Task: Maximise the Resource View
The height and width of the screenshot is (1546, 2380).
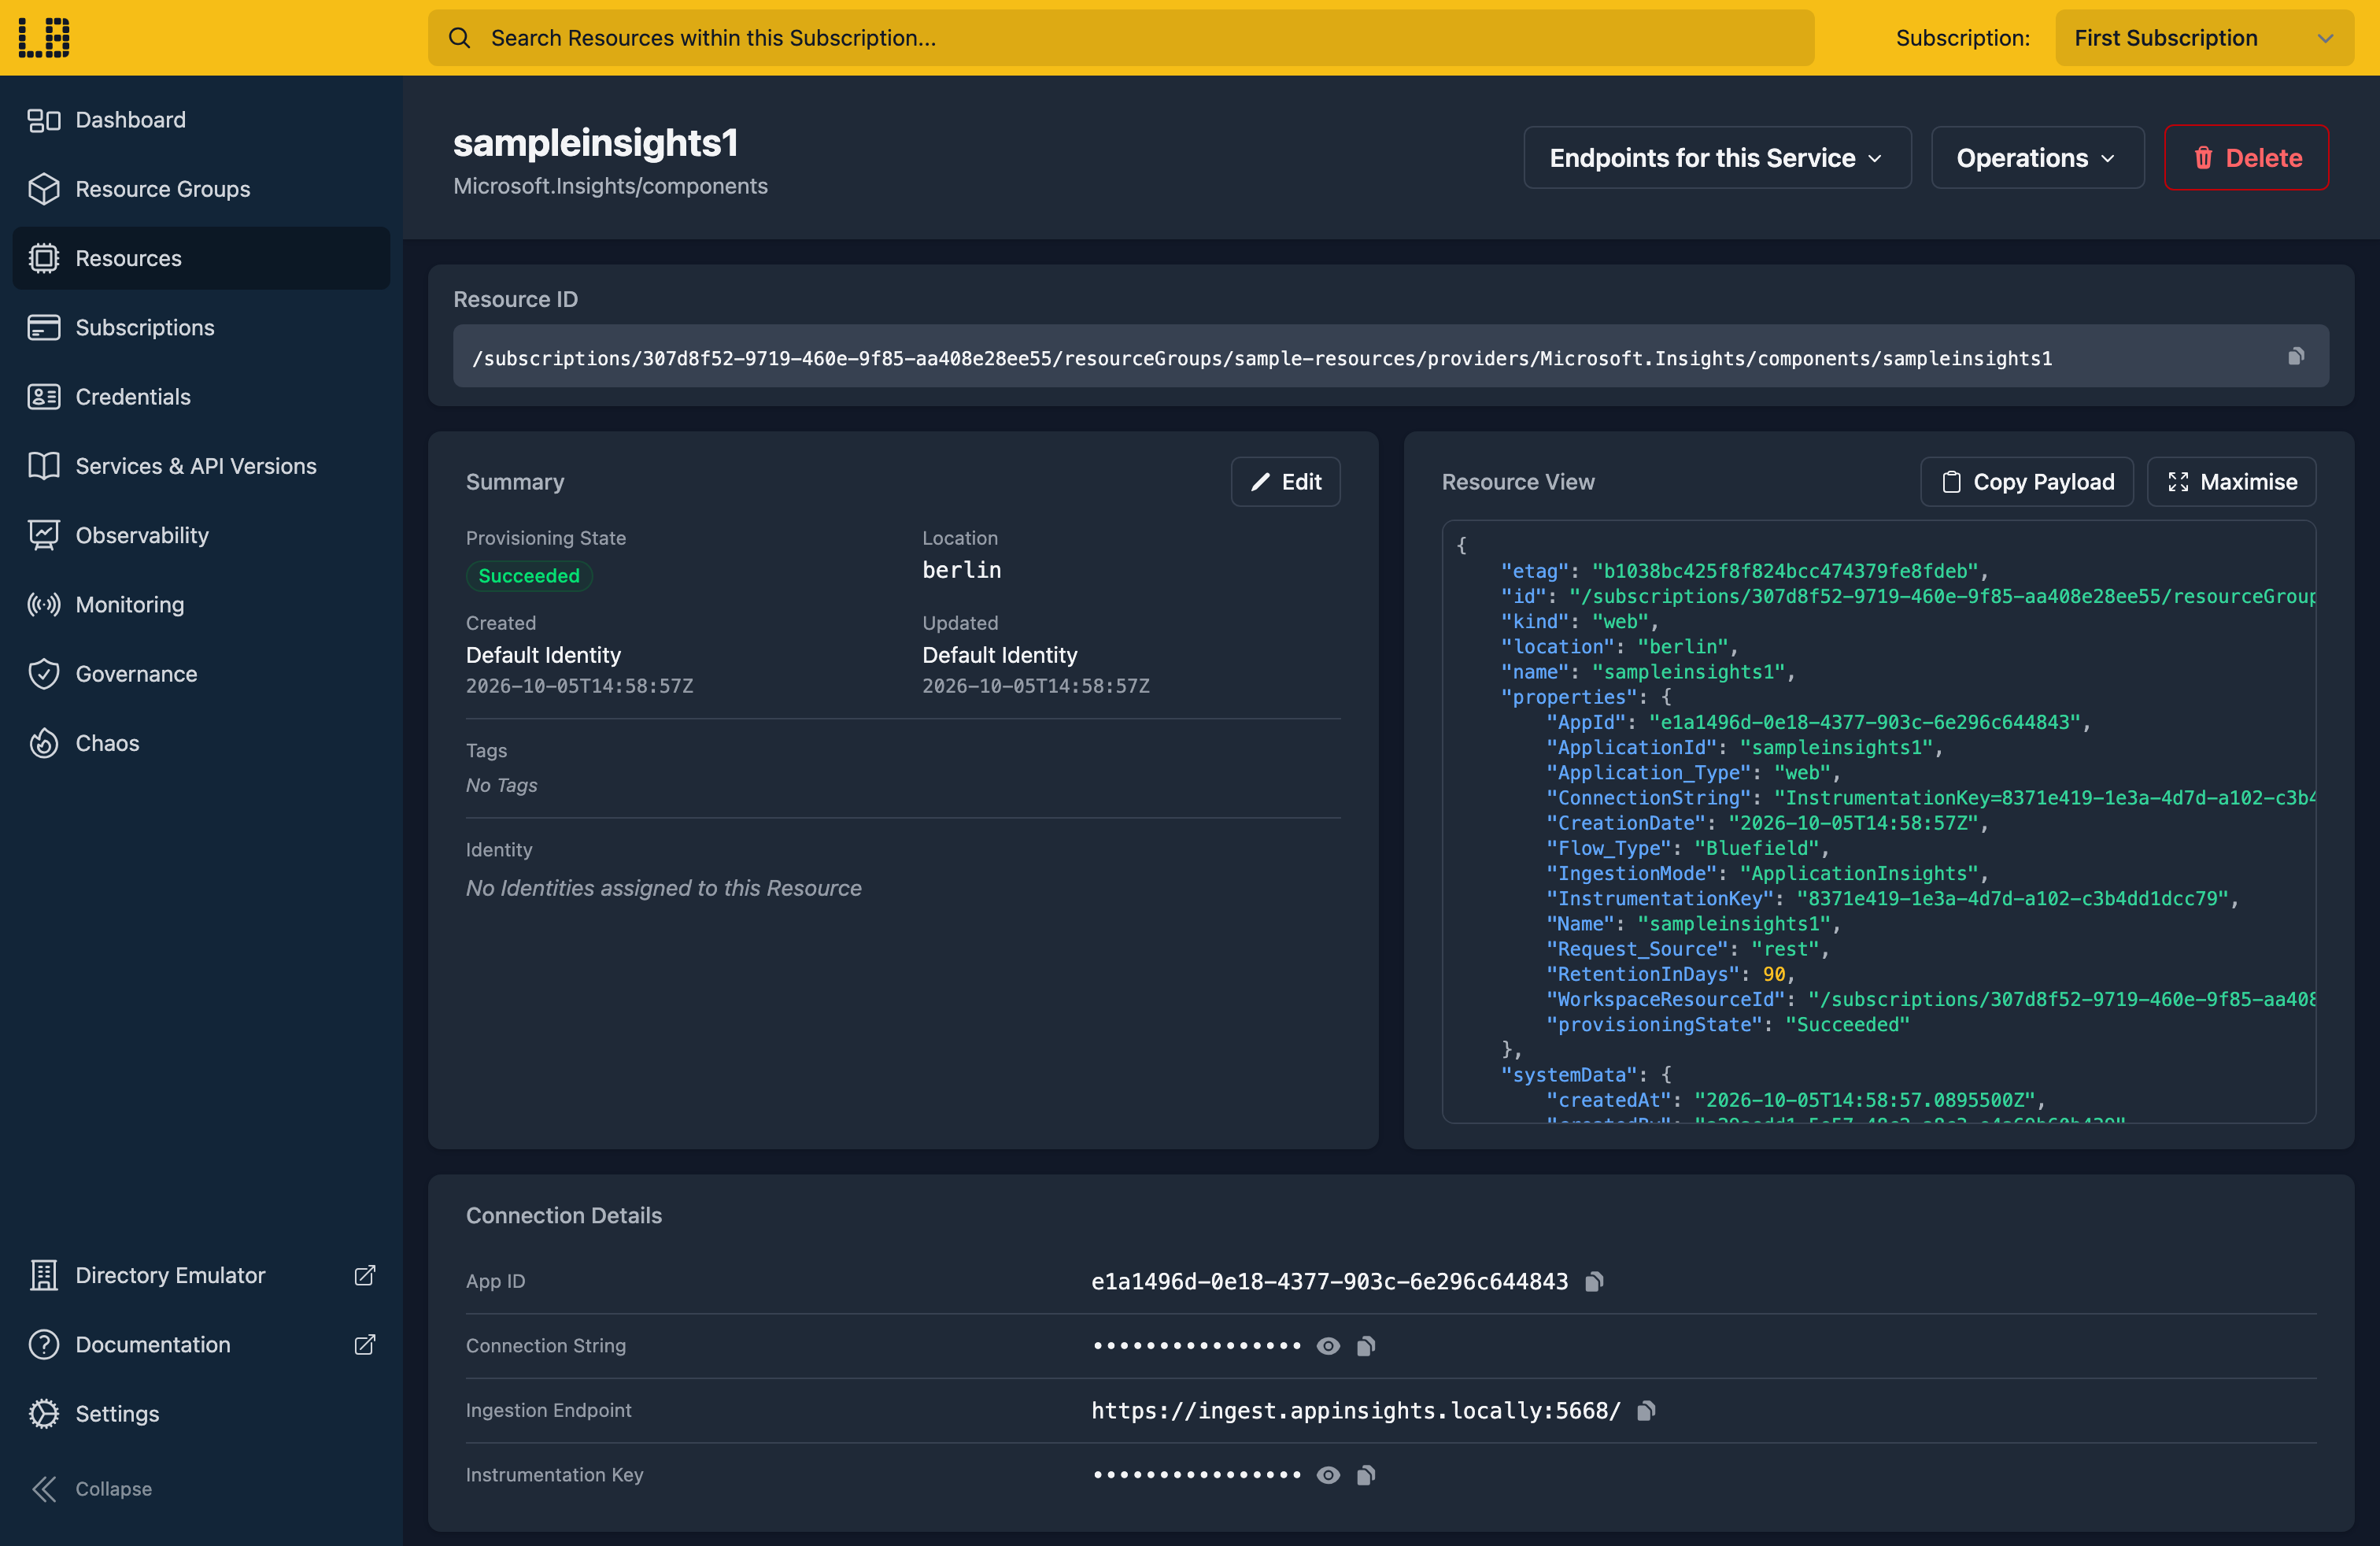Action: [x=2231, y=482]
